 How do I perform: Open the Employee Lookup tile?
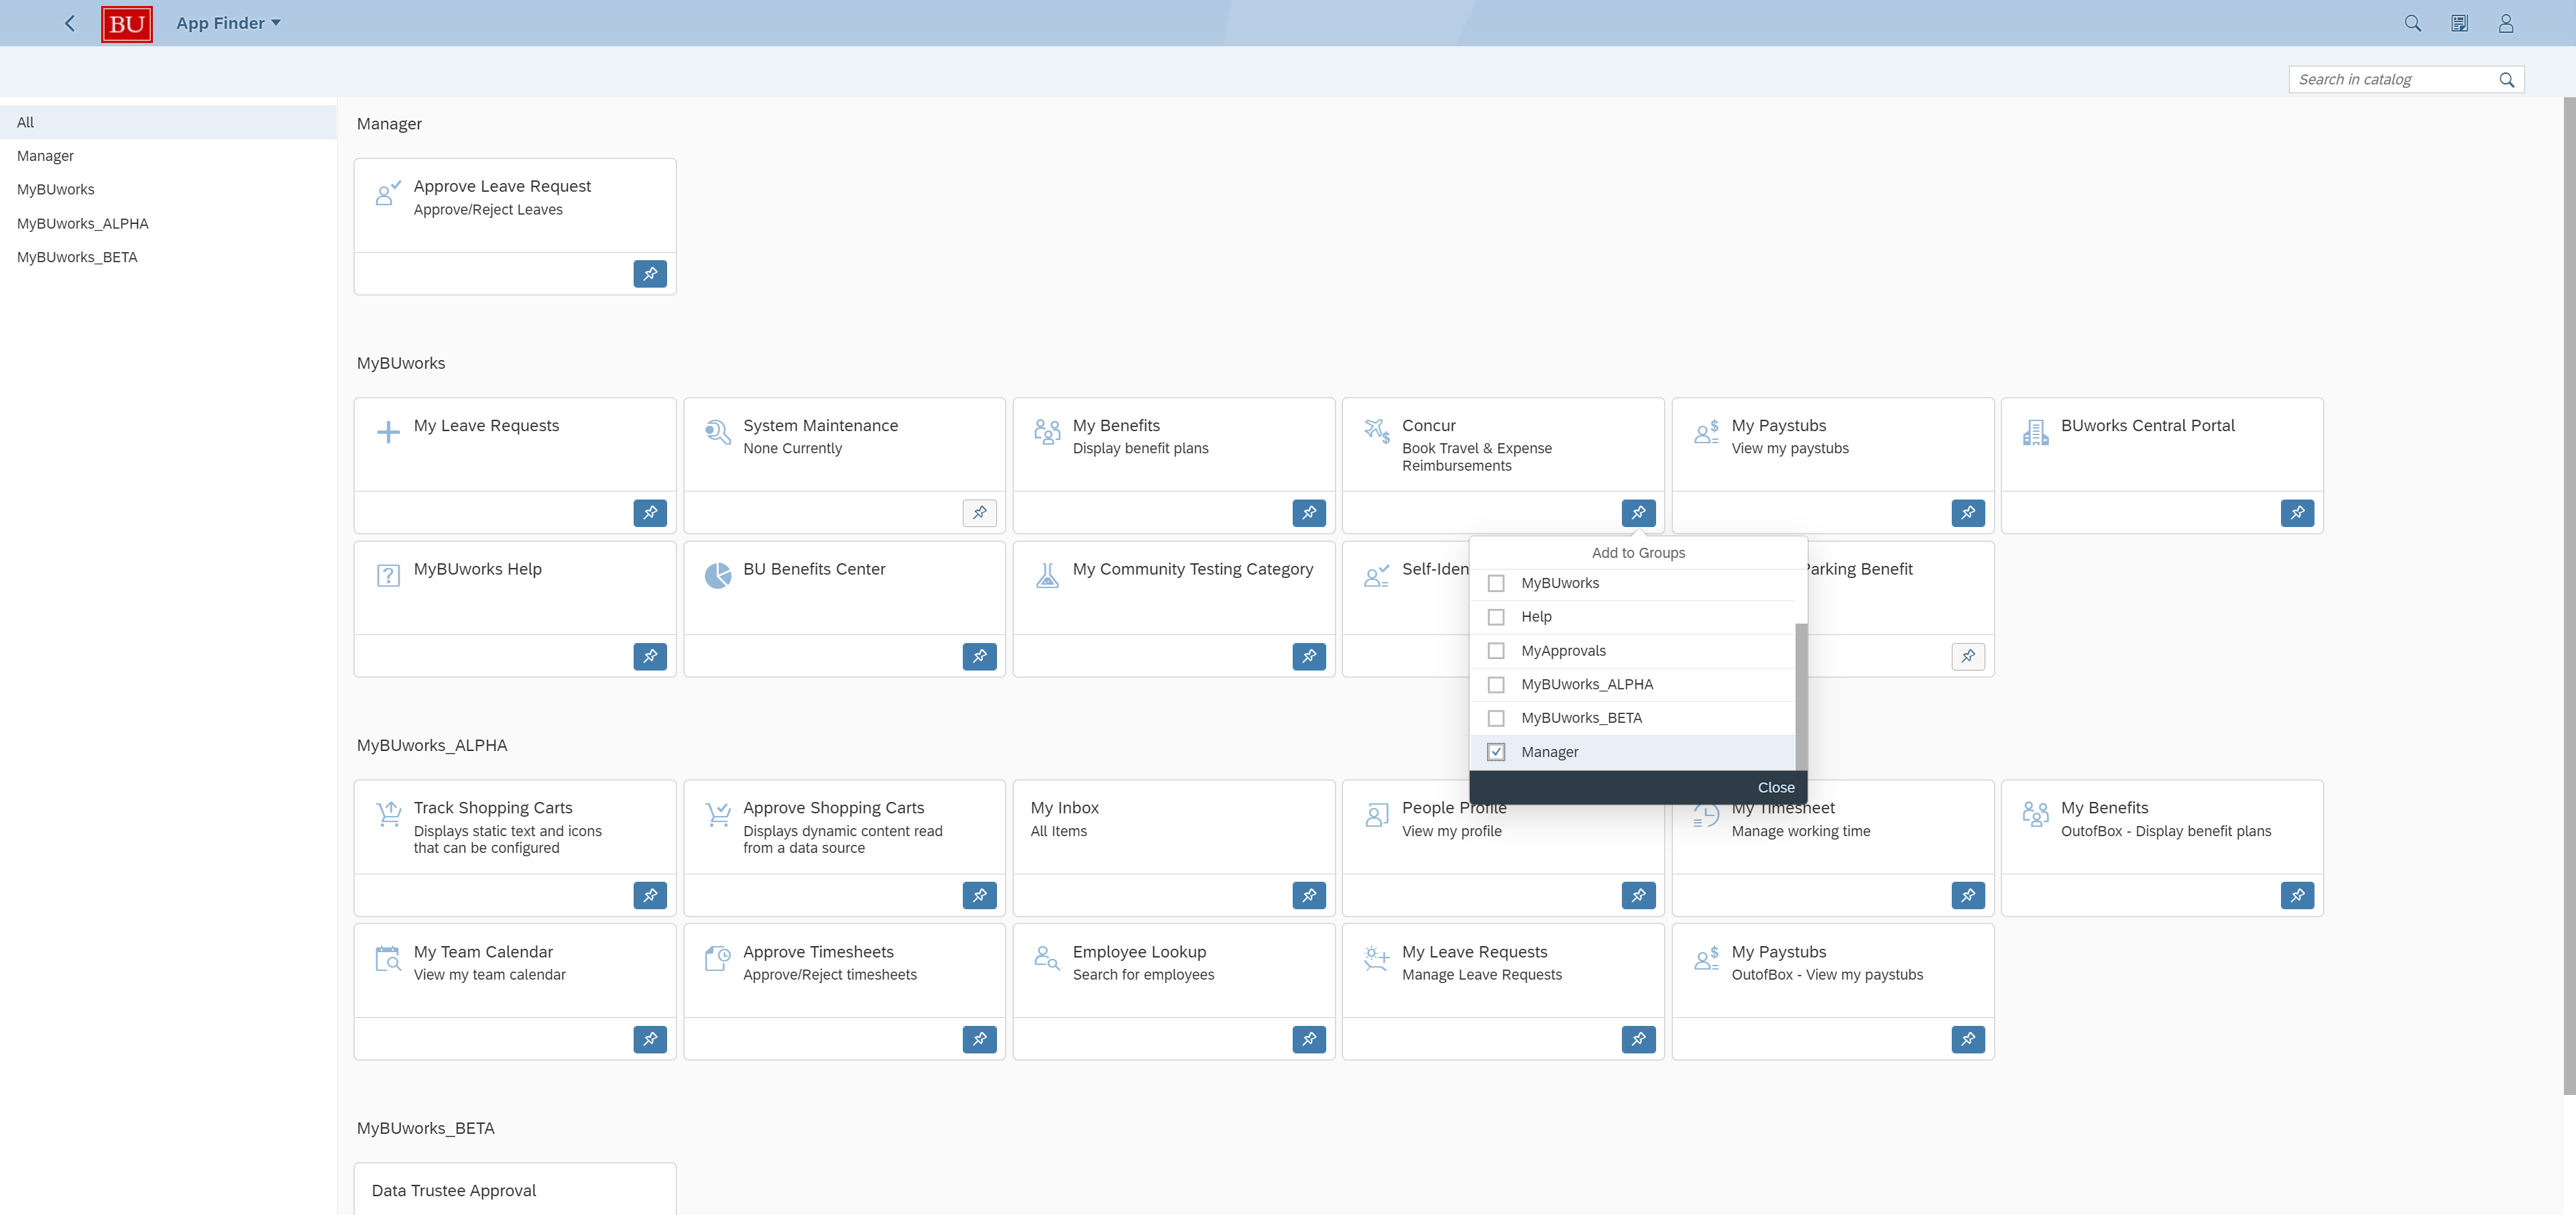pyautogui.click(x=1174, y=970)
